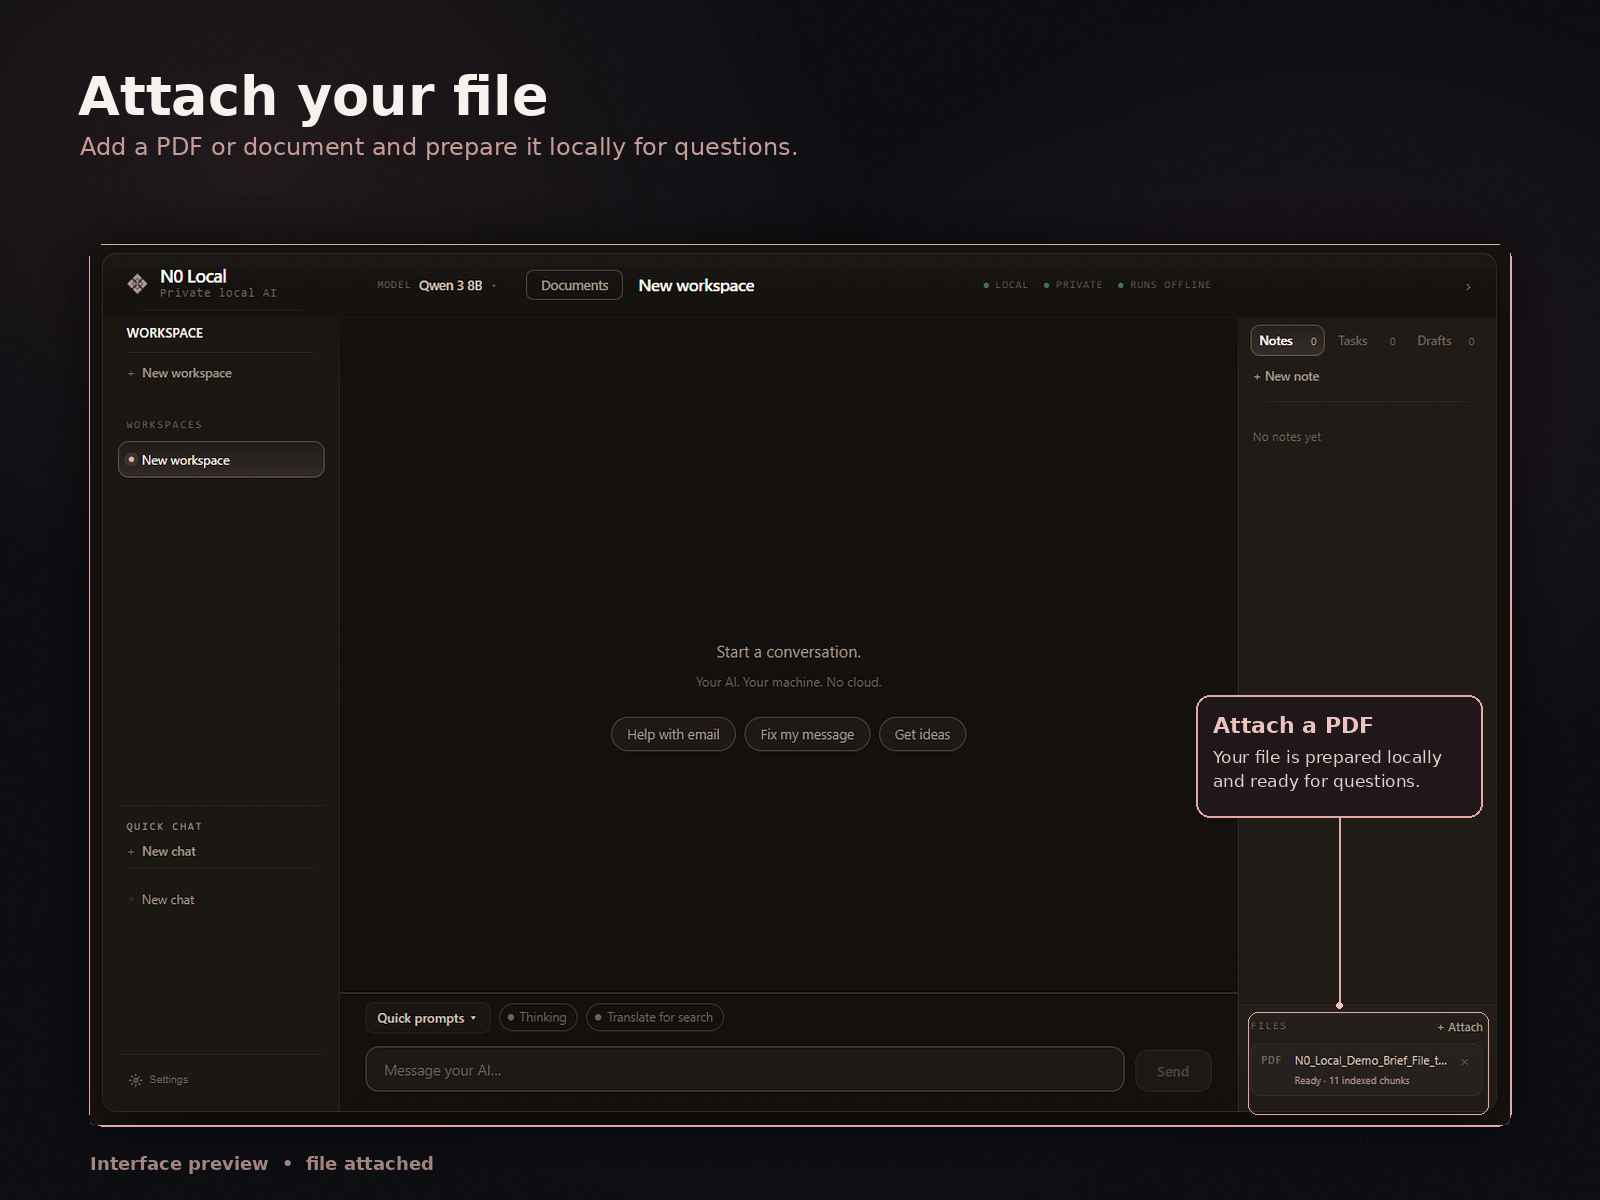Image resolution: width=1600 pixels, height=1200 pixels.
Task: Open the Qwen 3 8B model dropdown
Action: pos(456,285)
